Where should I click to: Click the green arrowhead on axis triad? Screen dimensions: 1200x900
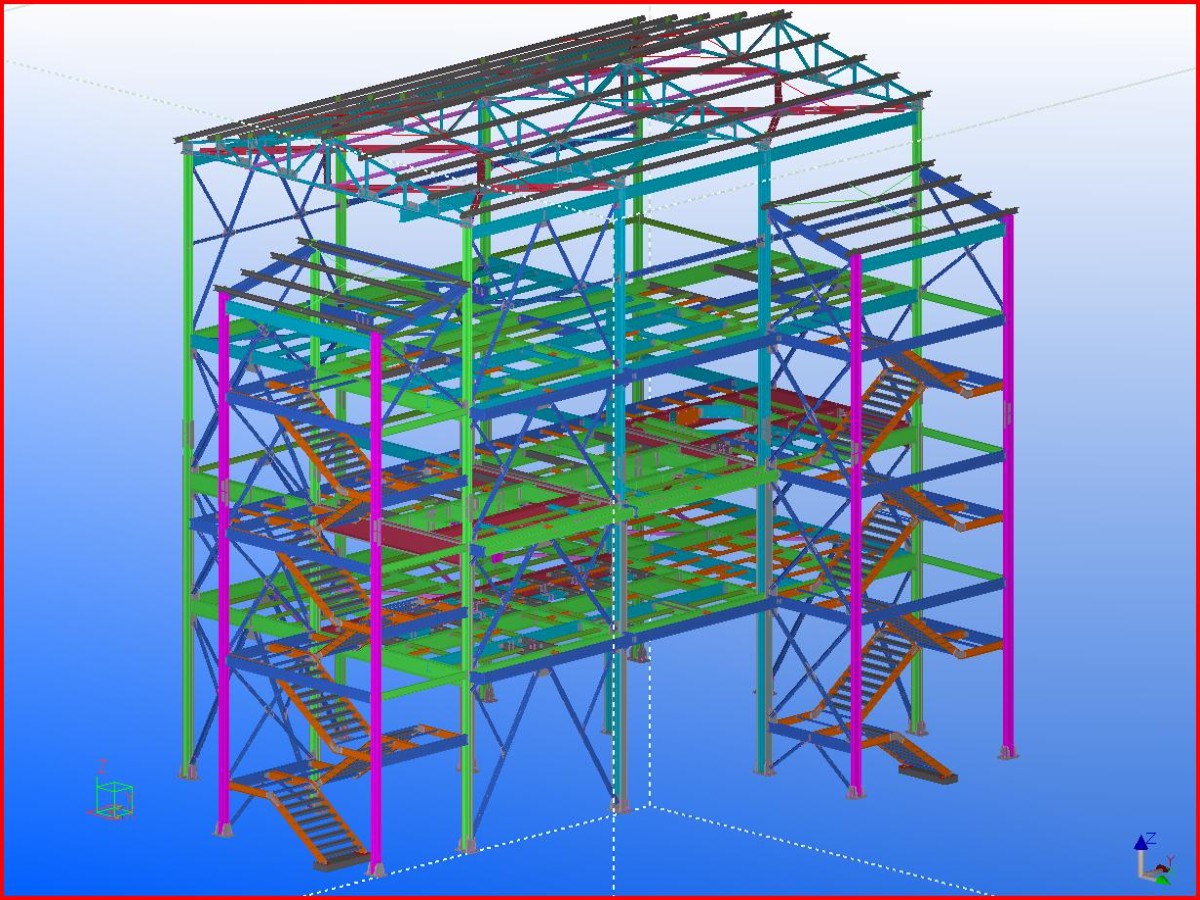pyautogui.click(x=1162, y=879)
